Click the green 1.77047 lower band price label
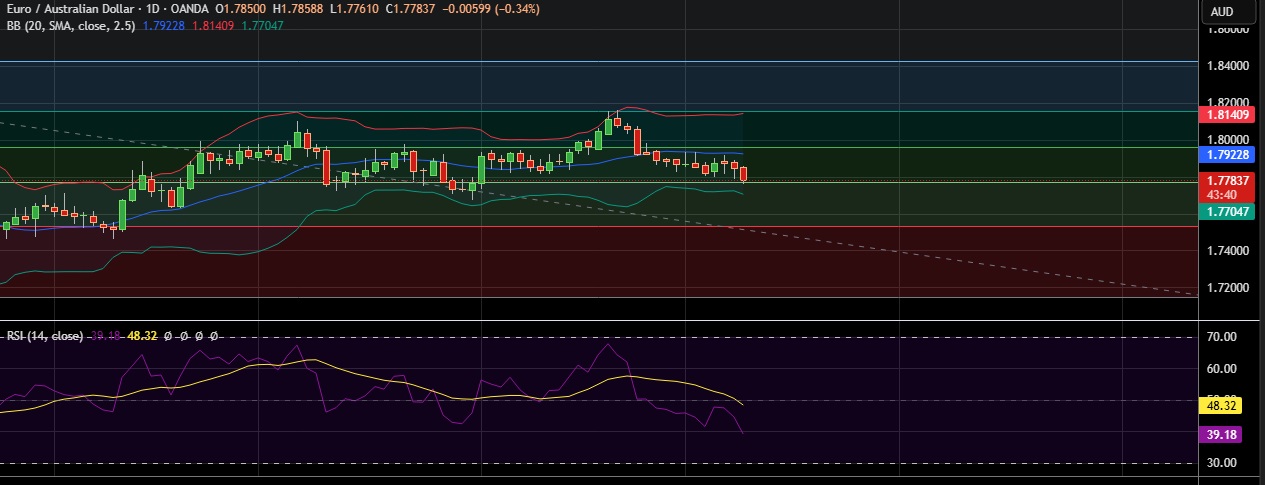 1228,212
